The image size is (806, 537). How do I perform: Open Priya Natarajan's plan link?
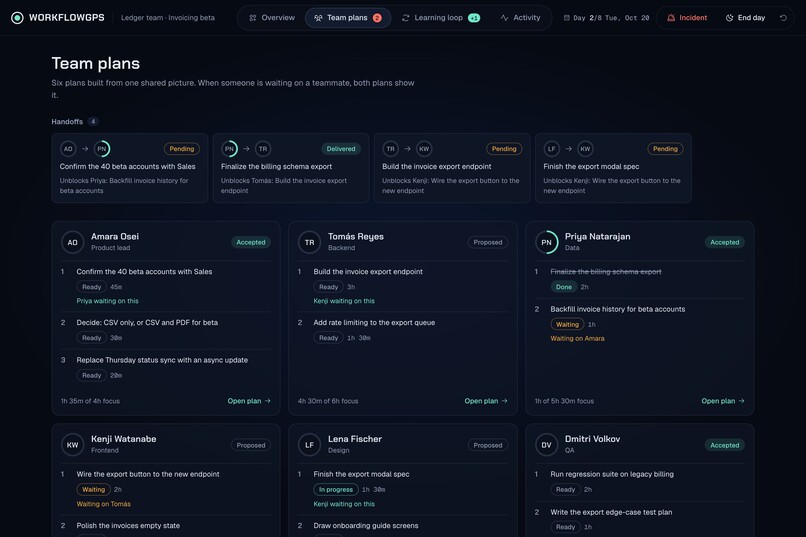coord(723,401)
